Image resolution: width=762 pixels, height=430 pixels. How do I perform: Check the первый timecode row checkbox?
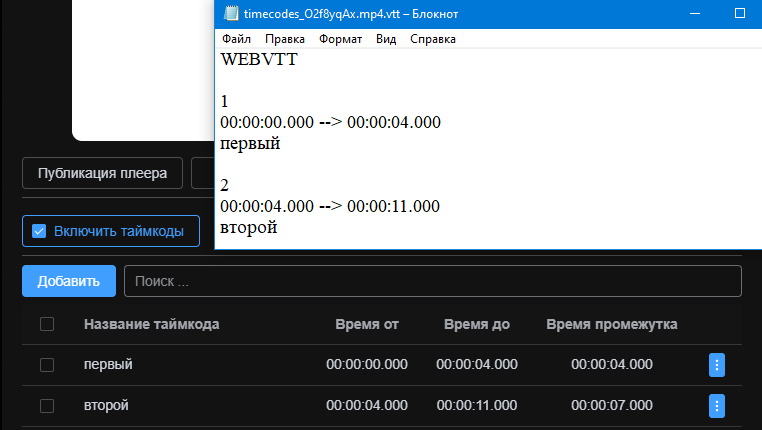pos(47,365)
